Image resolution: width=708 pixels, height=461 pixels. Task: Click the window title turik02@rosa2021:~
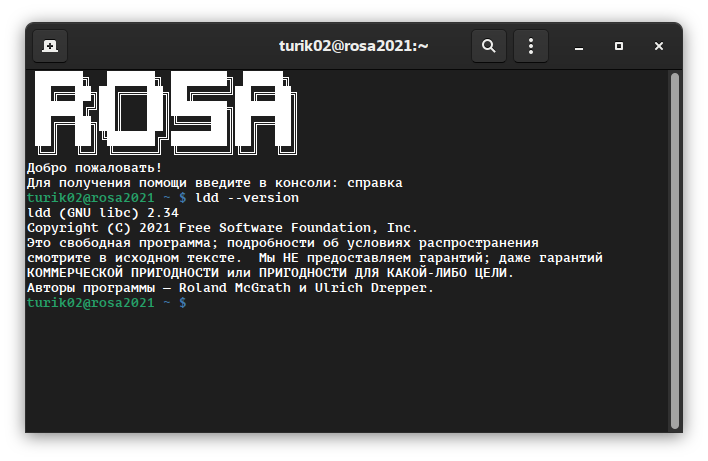pos(354,46)
